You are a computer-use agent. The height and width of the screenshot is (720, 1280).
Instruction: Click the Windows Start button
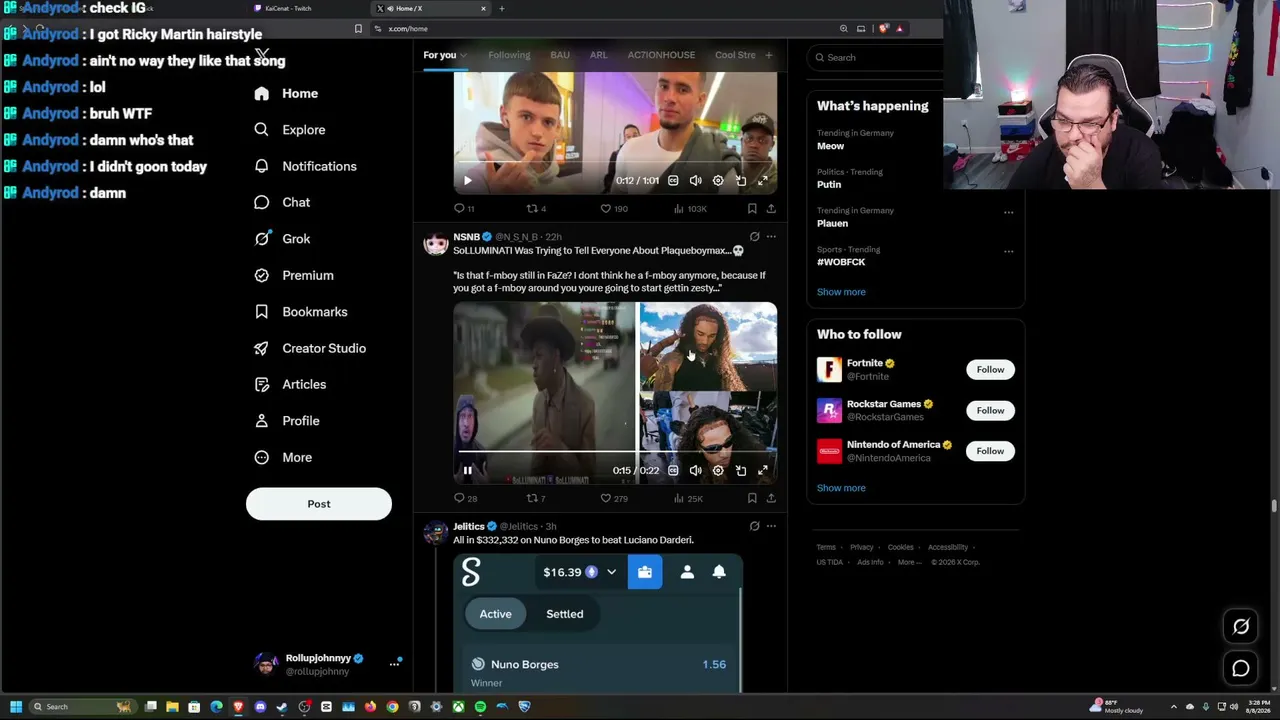pos(16,707)
